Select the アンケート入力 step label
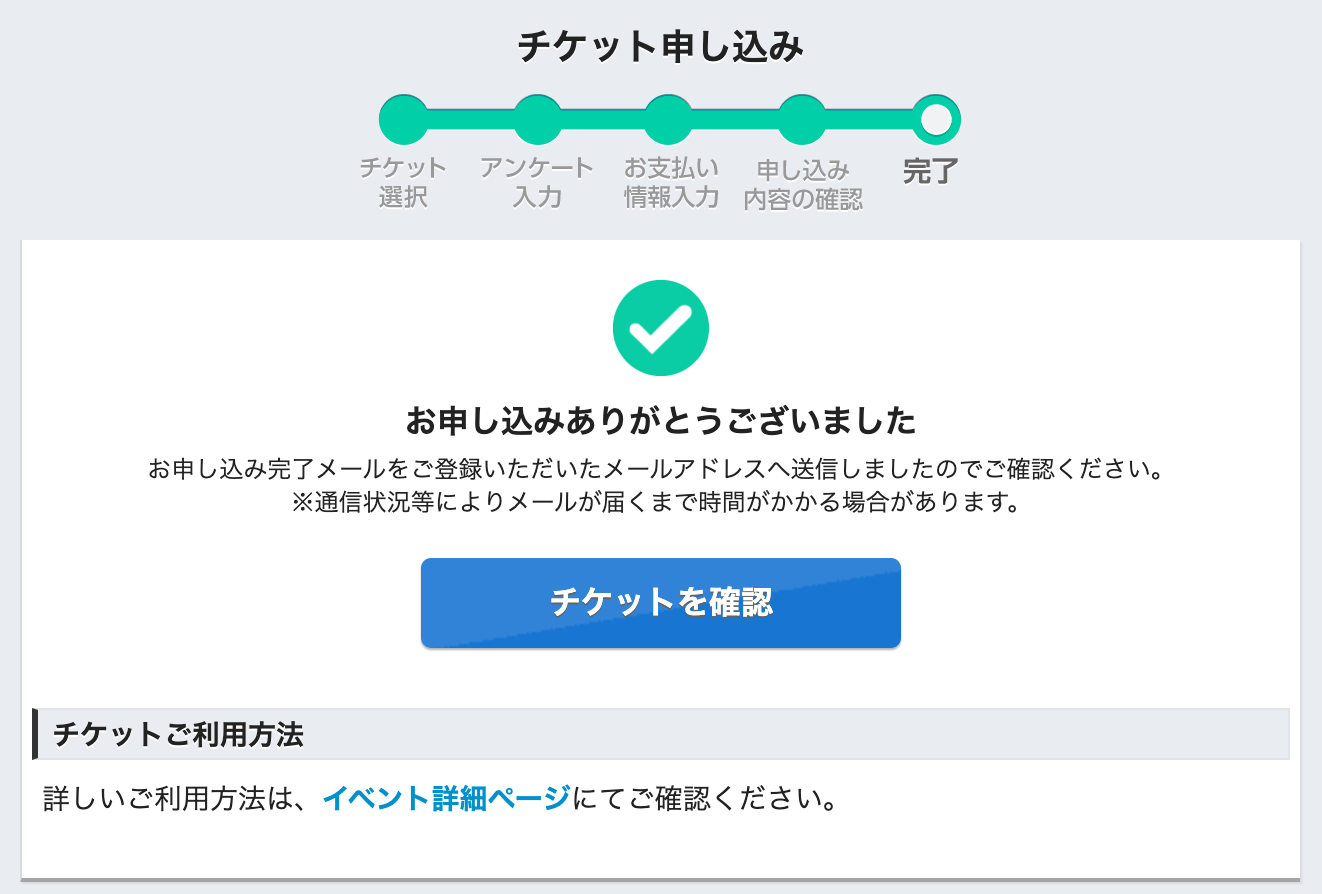 tap(537, 182)
